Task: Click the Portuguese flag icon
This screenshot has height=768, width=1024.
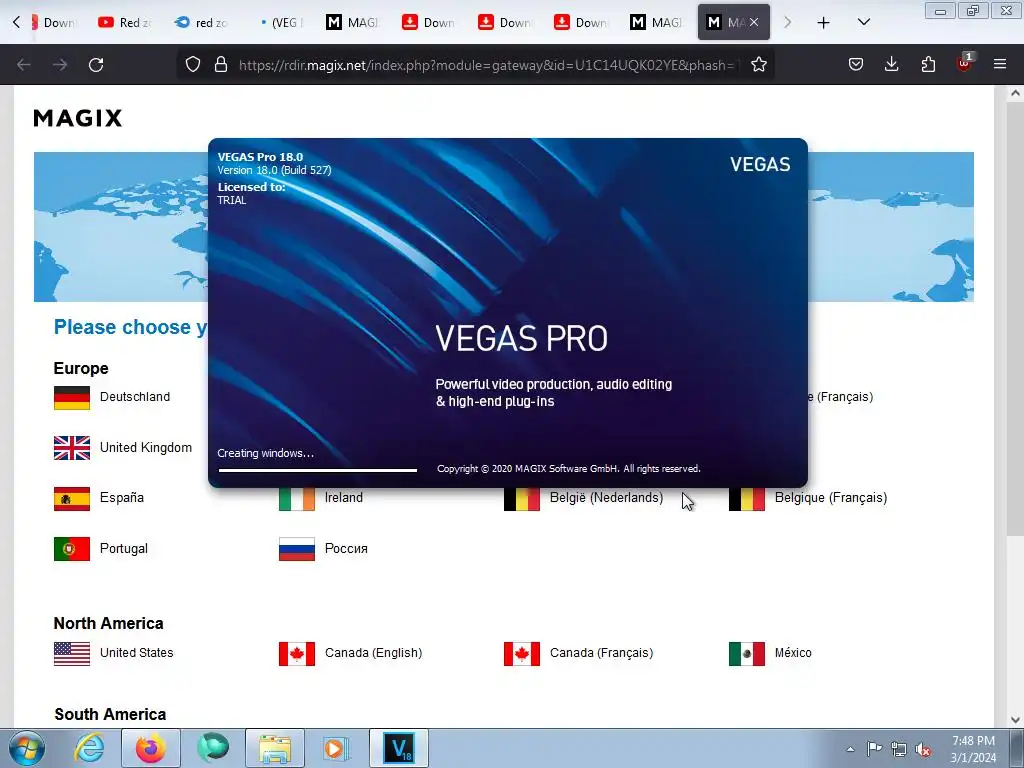Action: coord(72,549)
